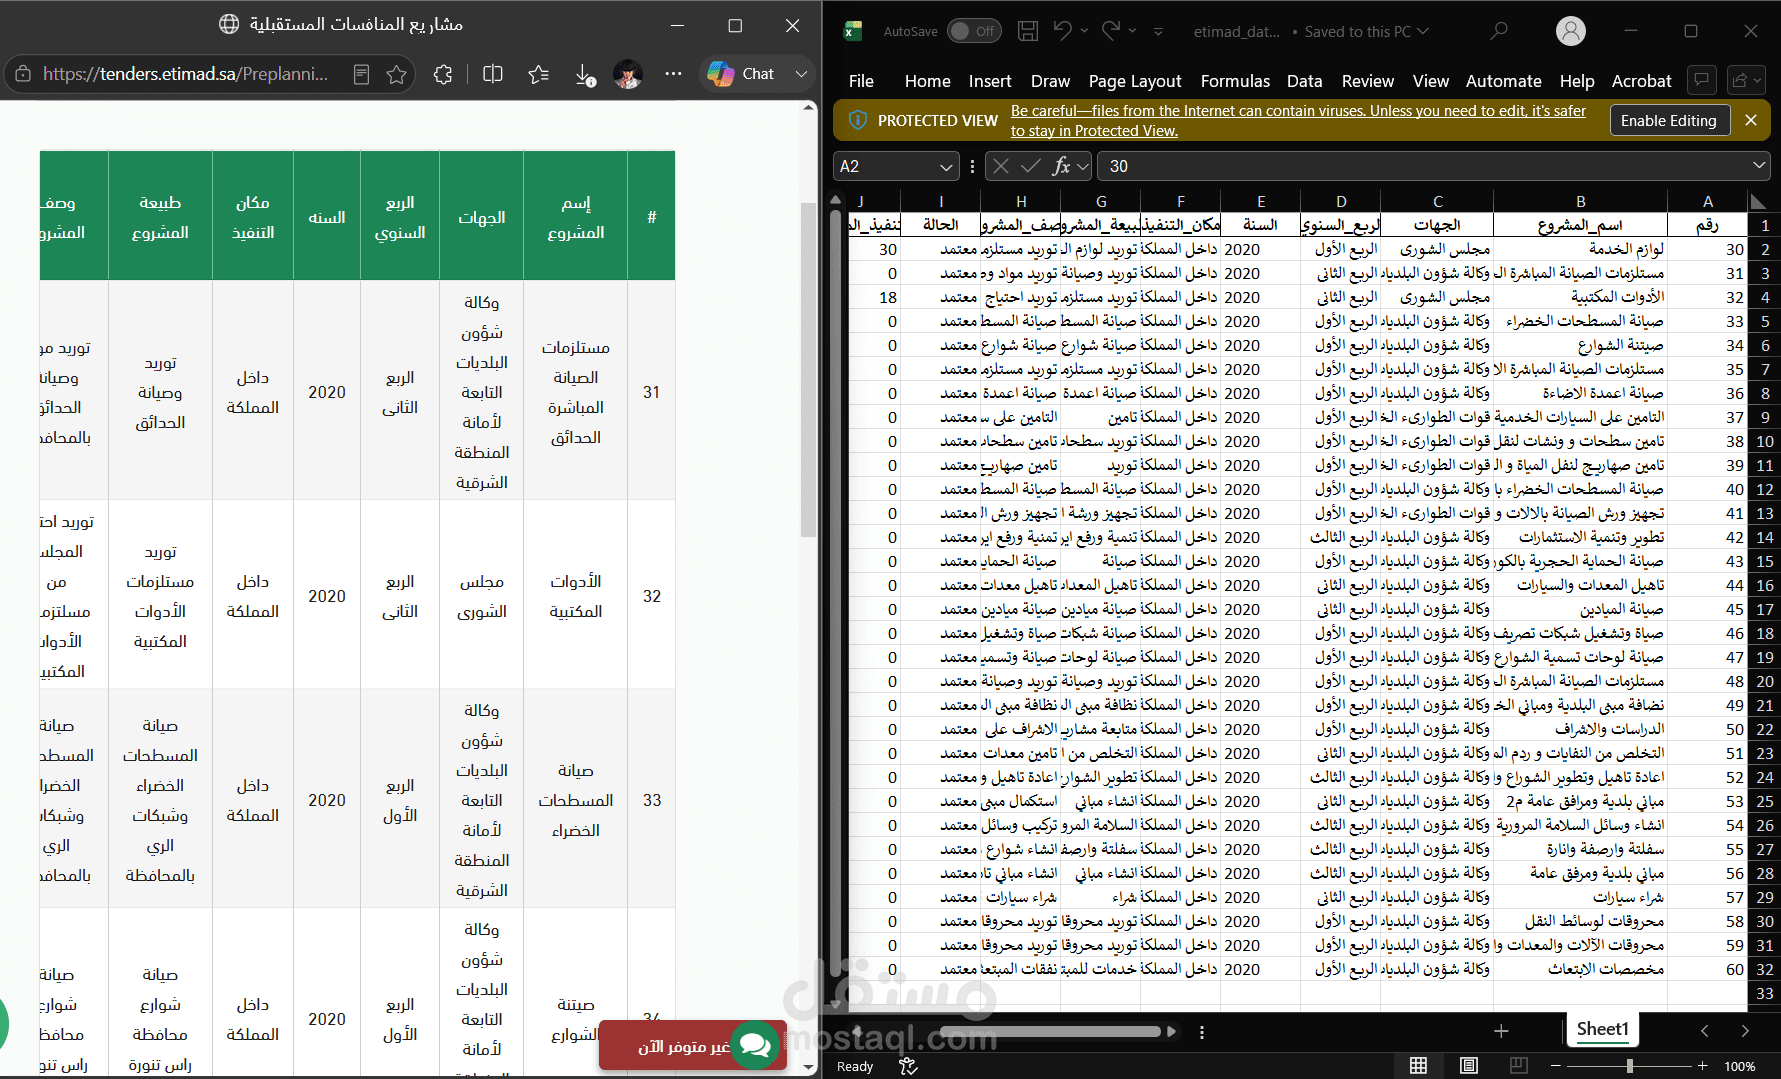Screen dimensions: 1781x1079
Task: Click the zoom in plus in Excel
Action: tap(1702, 1066)
